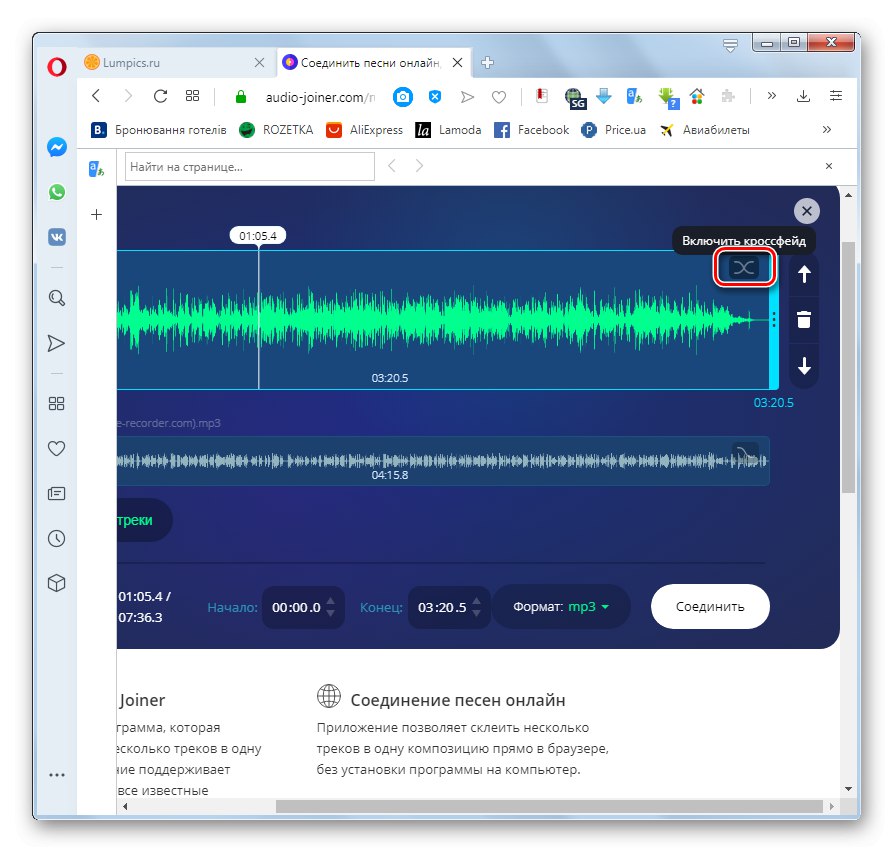Move the track up with the arrow
The height and width of the screenshot is (853, 894).
click(804, 274)
